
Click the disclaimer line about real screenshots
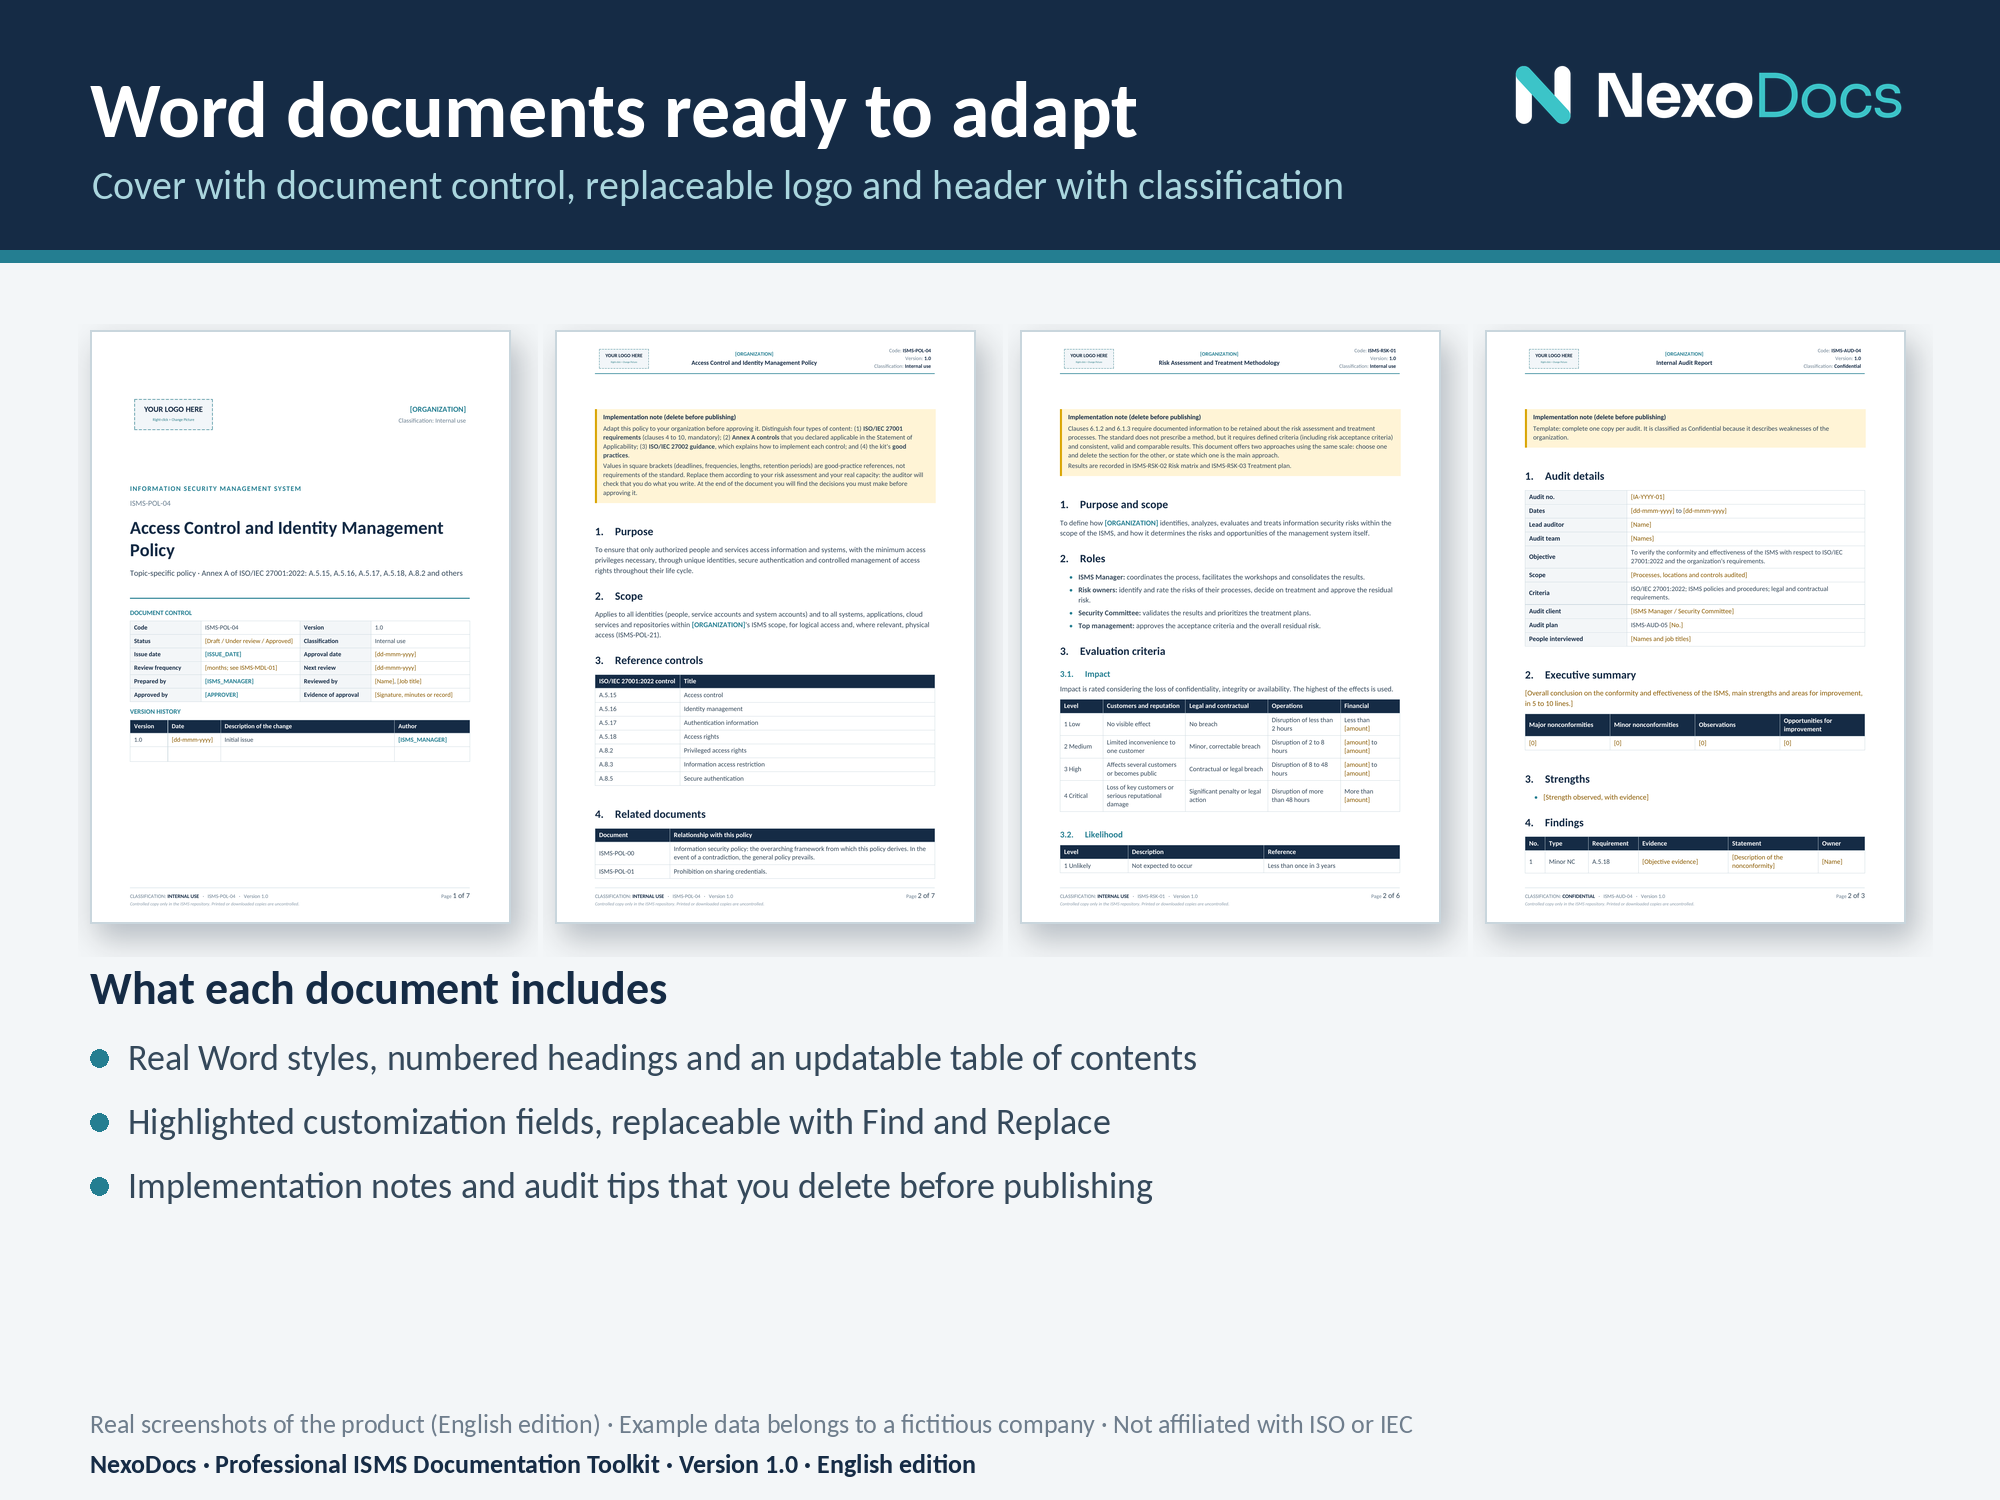tap(751, 1424)
